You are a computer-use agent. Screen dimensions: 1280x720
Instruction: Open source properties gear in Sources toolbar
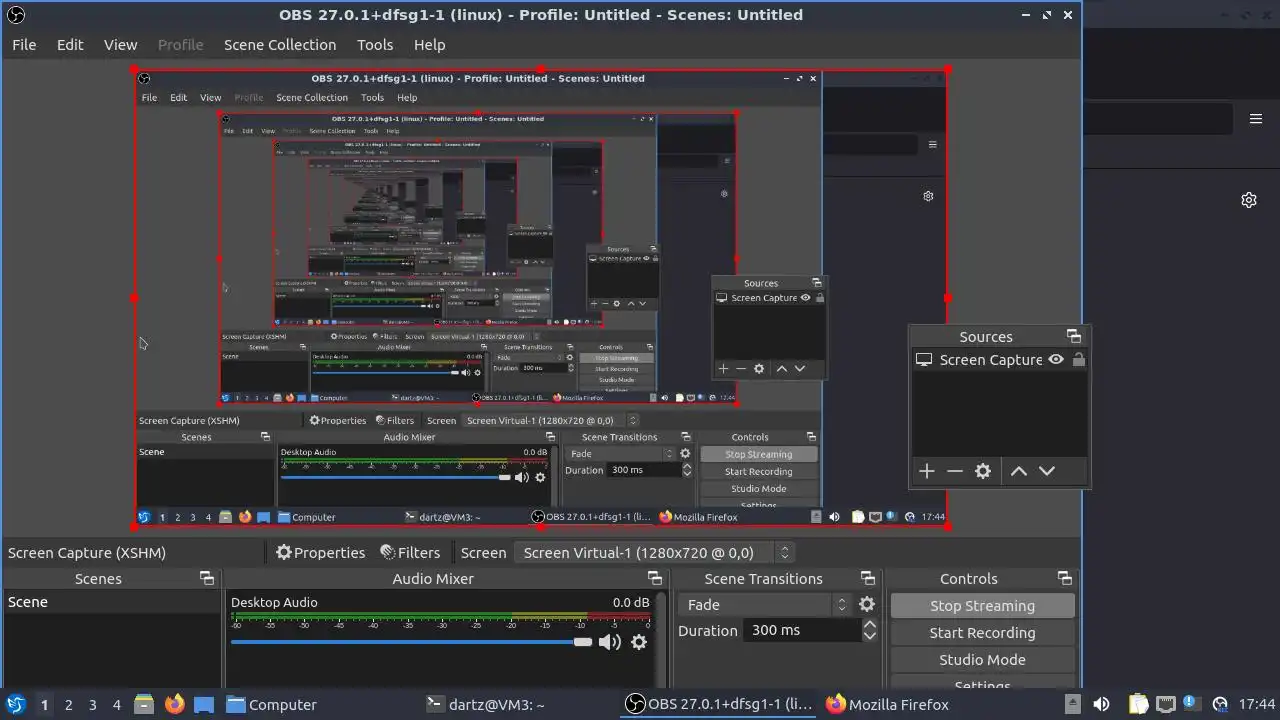click(983, 471)
